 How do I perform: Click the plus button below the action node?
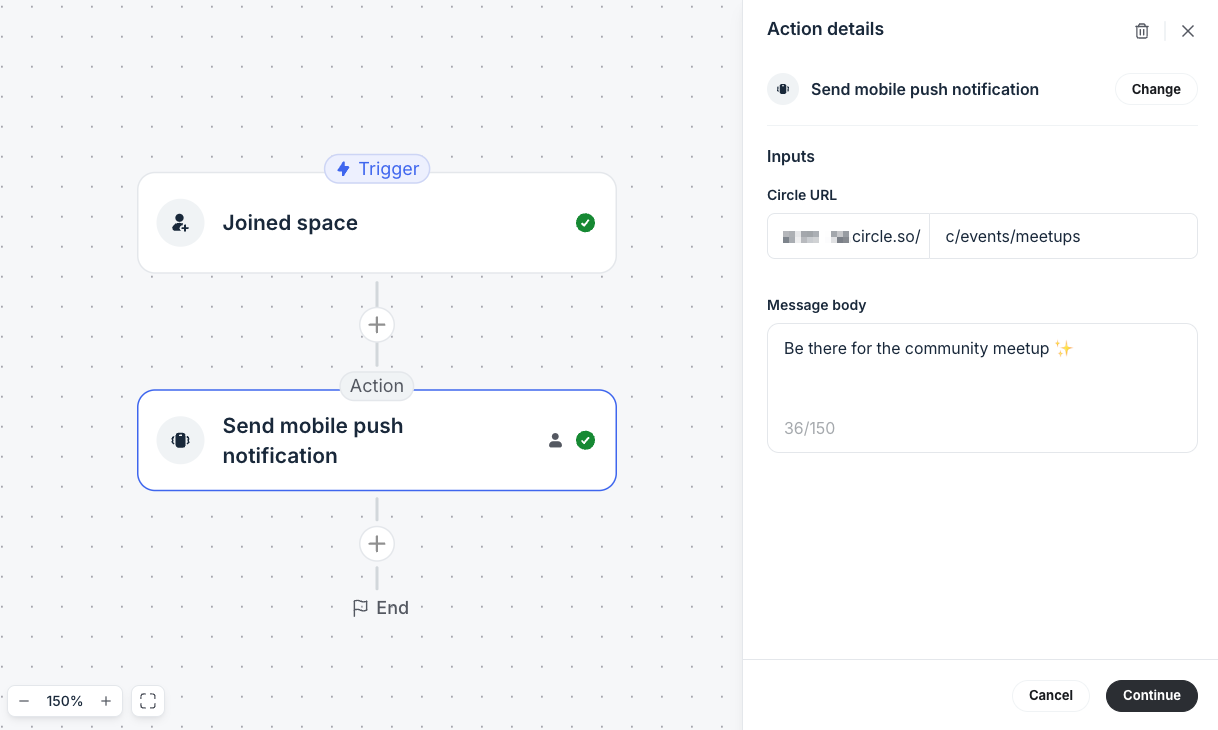[x=377, y=543]
